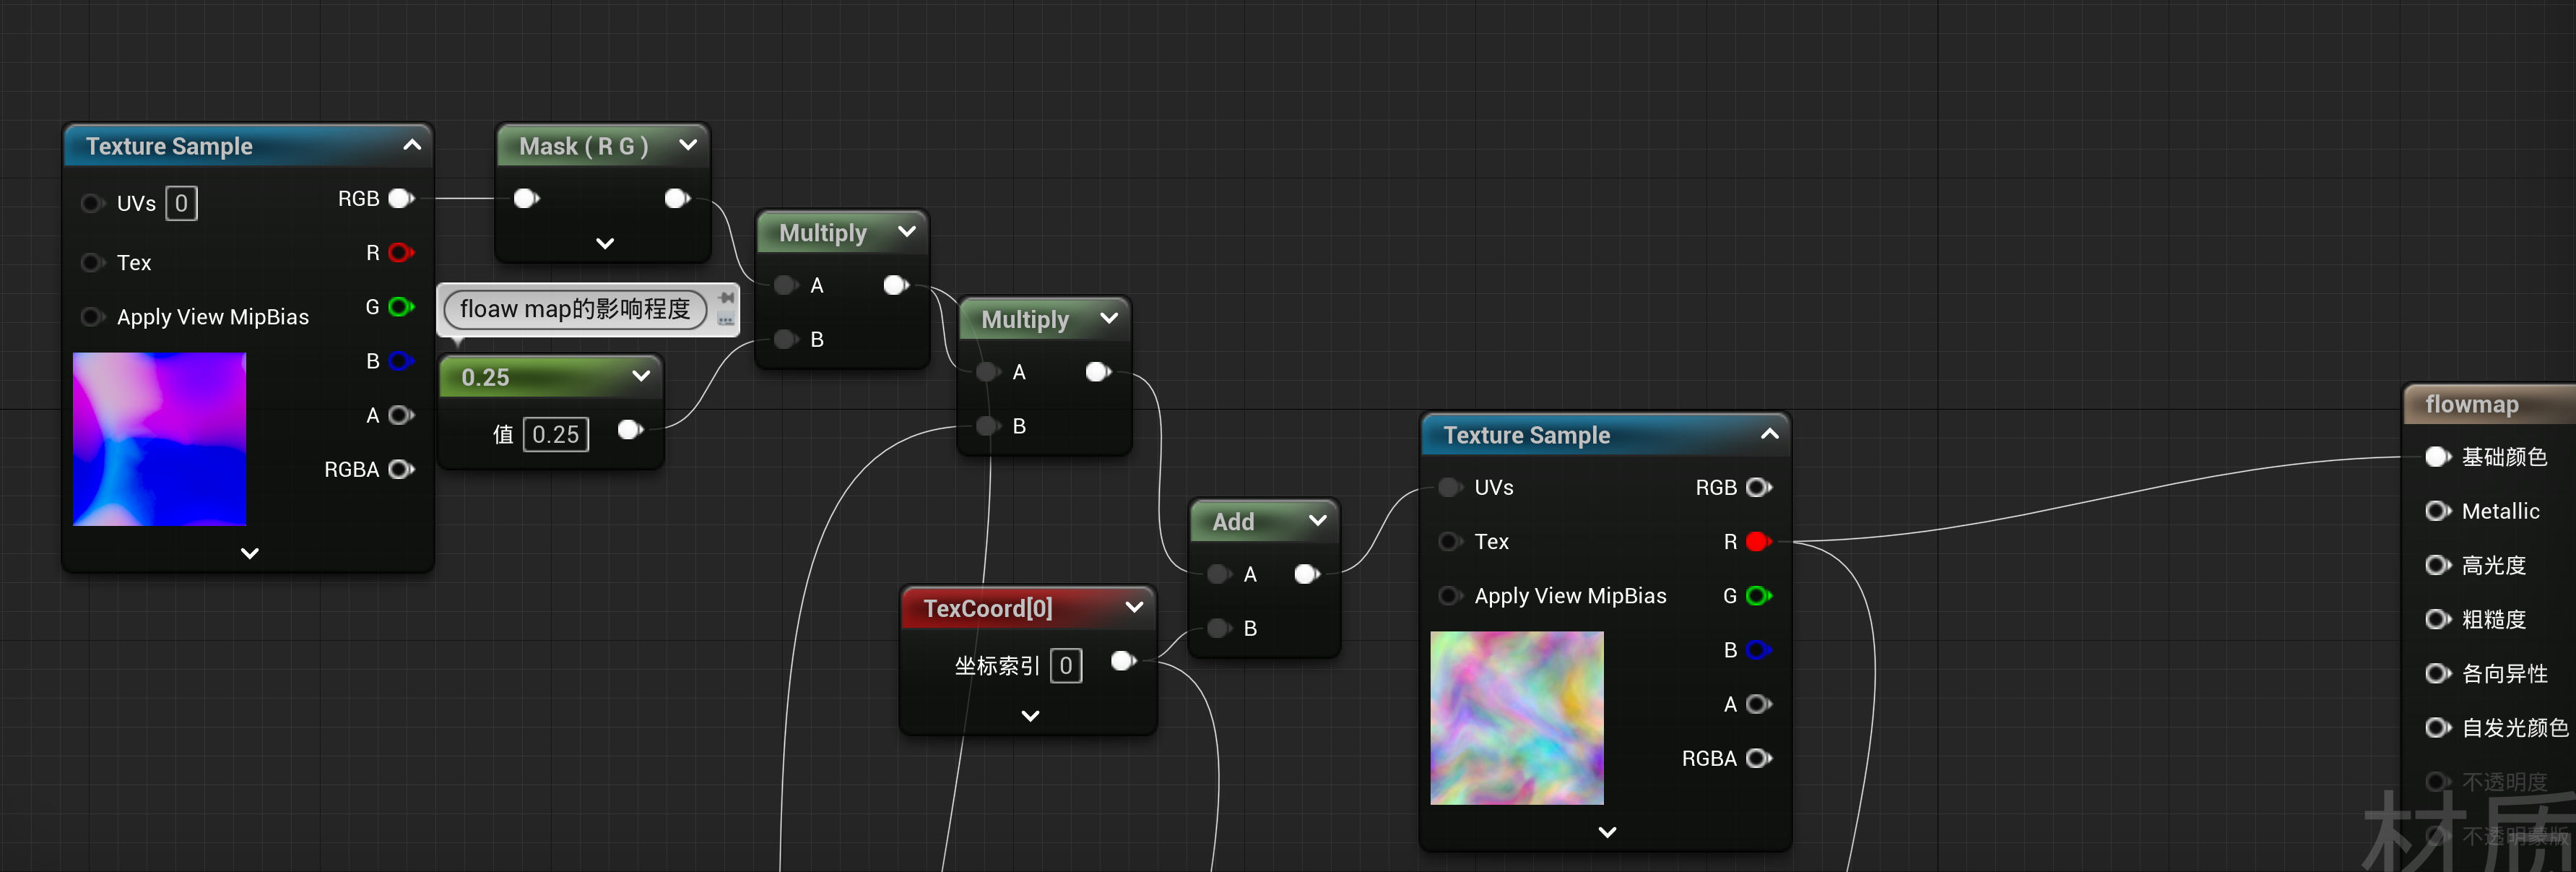
Task: Click A input pin of Add node
Action: coord(1219,574)
